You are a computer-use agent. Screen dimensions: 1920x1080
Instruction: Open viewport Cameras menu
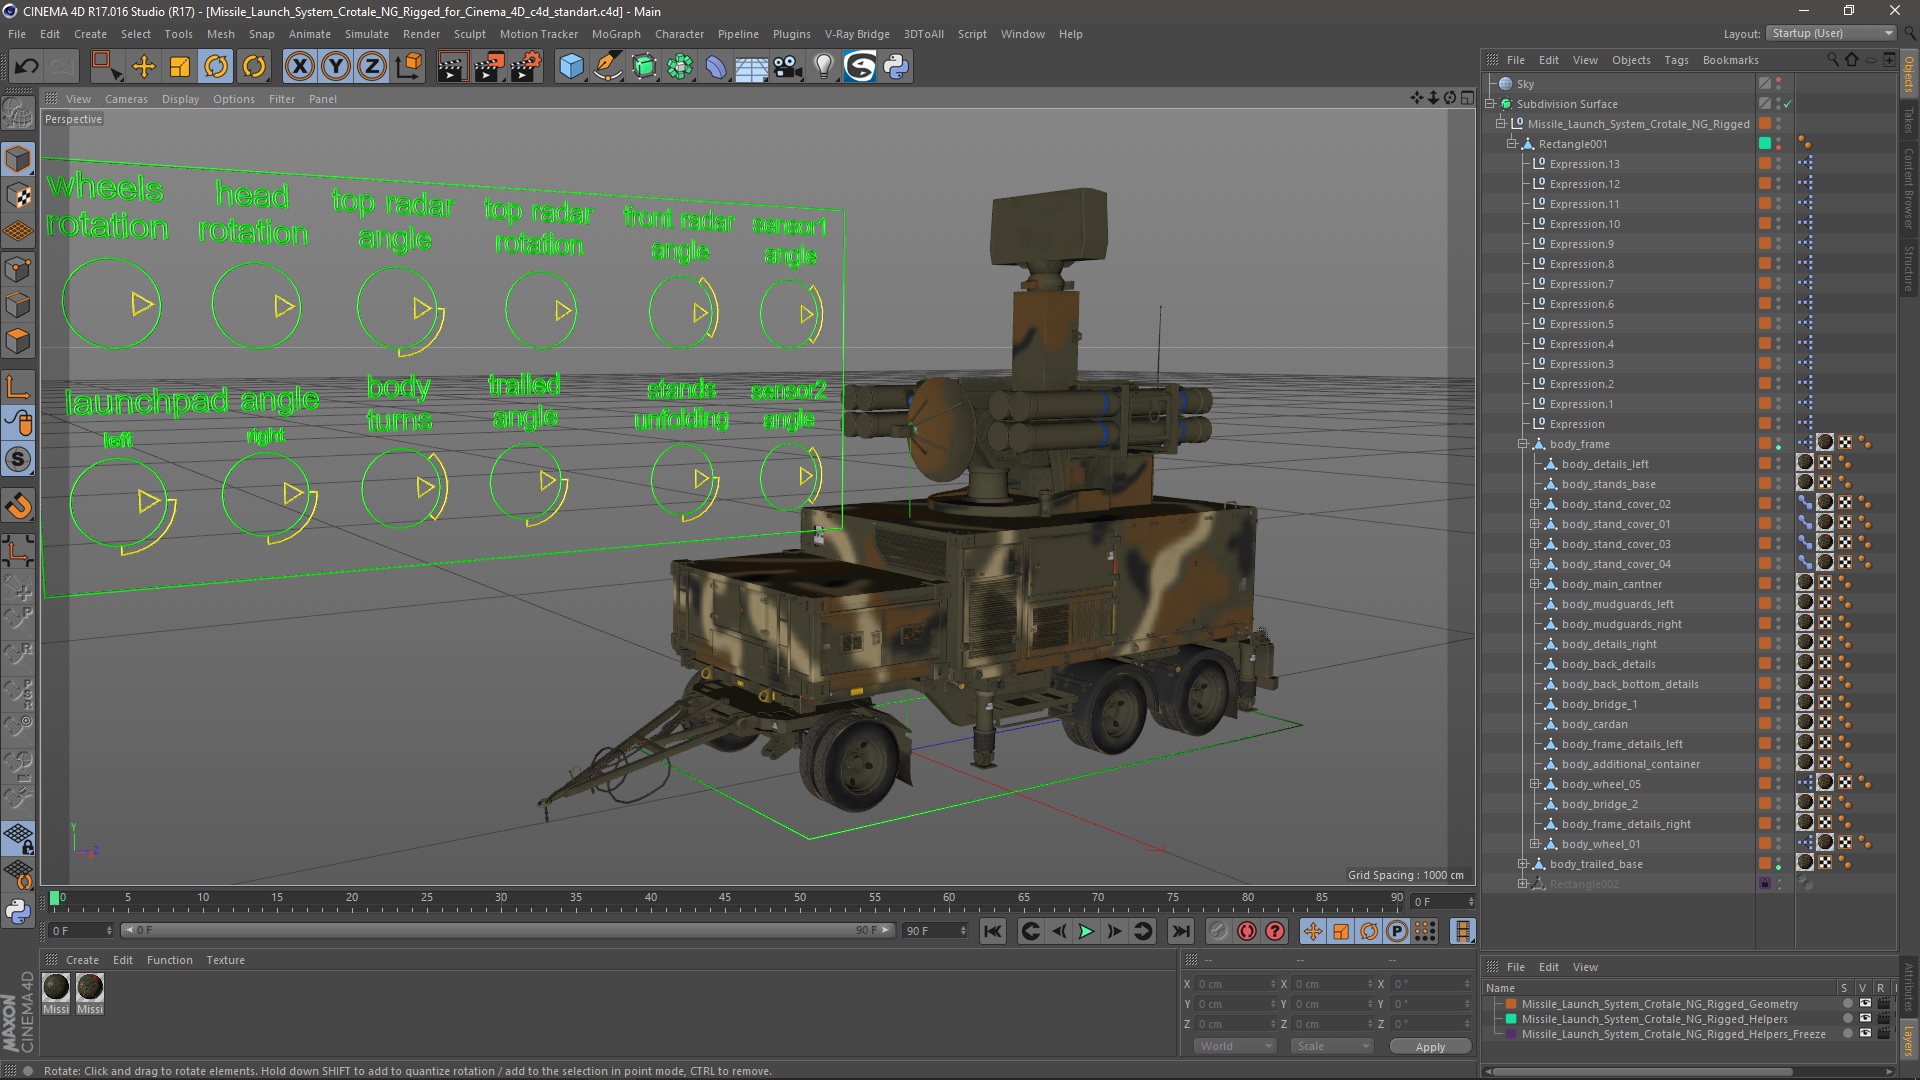[x=126, y=99]
